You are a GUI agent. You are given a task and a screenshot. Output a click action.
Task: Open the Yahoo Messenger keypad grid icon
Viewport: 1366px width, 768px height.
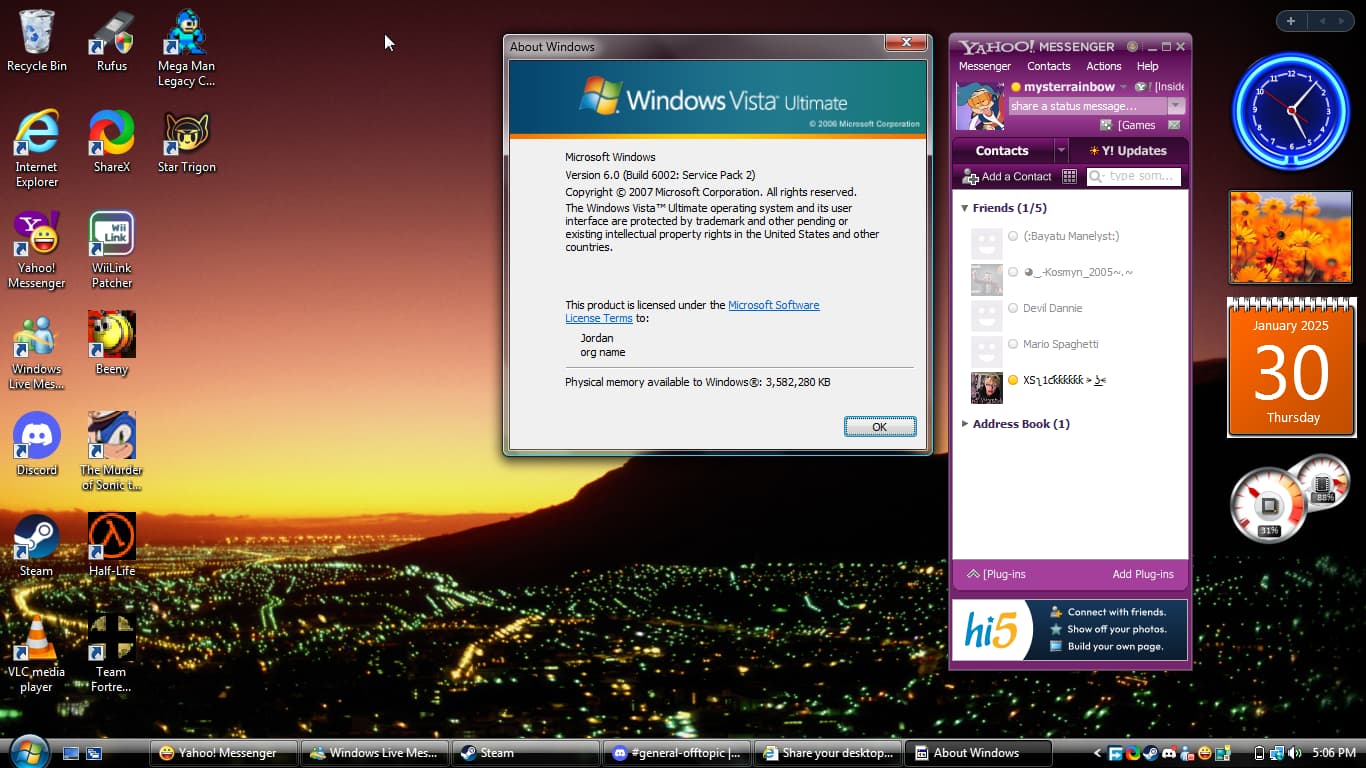pyautogui.click(x=1069, y=177)
